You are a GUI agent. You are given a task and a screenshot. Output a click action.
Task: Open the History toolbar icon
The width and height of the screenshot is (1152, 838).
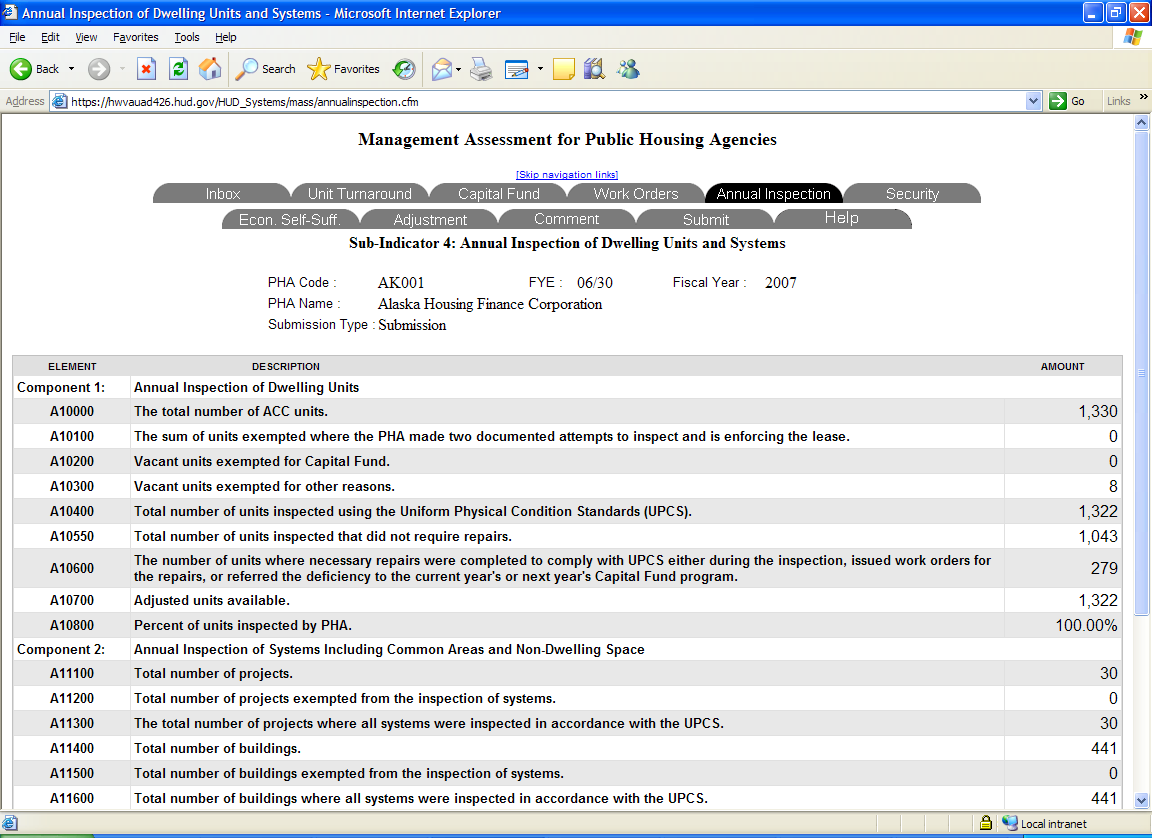tap(404, 69)
